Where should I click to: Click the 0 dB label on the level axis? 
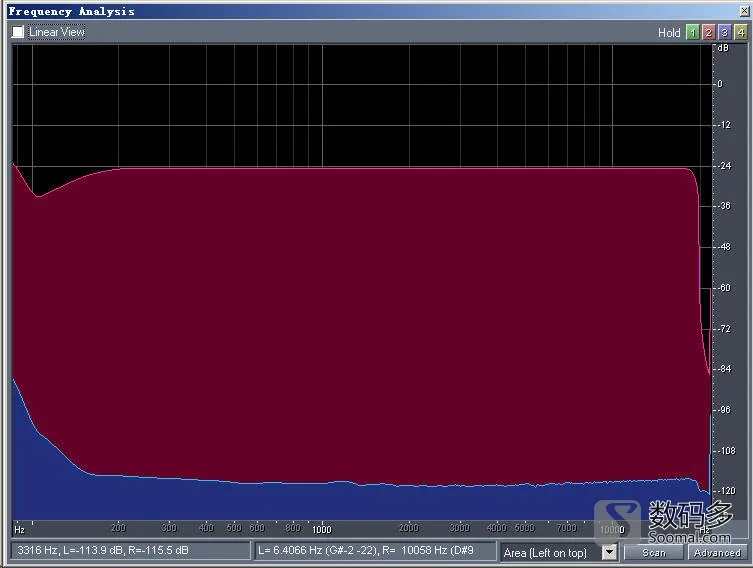(x=720, y=84)
